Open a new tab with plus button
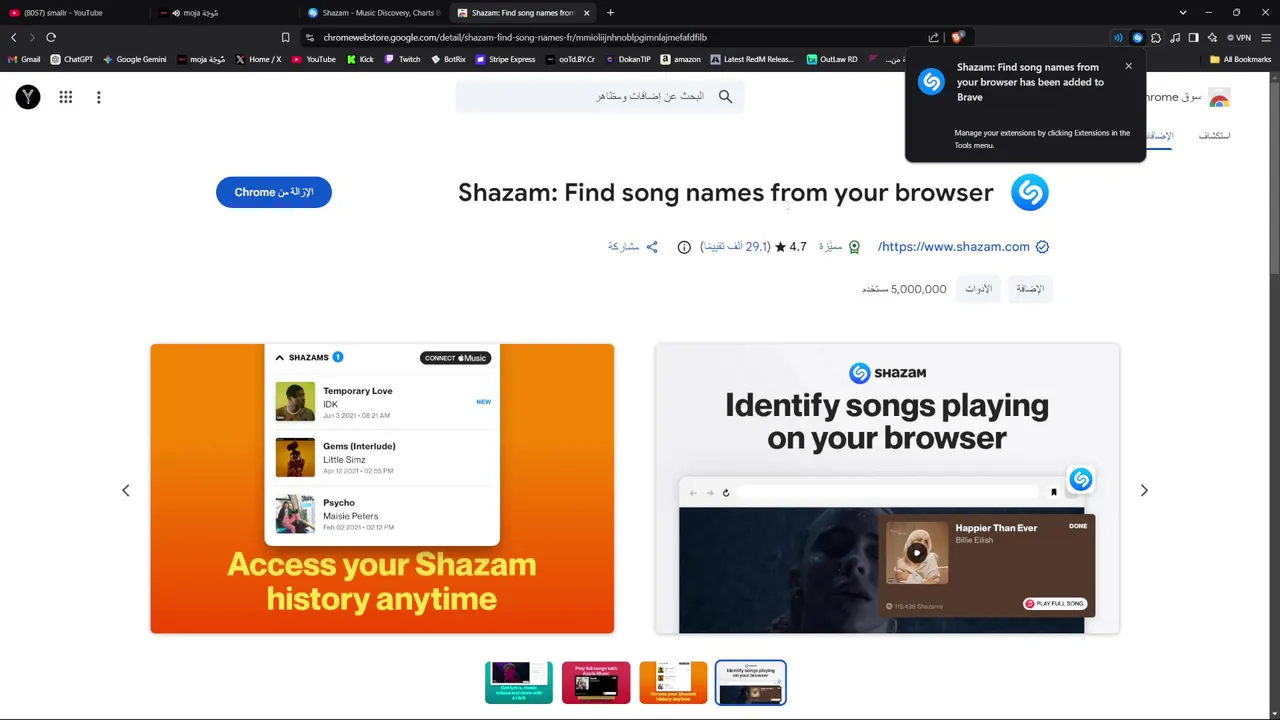This screenshot has width=1280, height=720. pyautogui.click(x=610, y=13)
